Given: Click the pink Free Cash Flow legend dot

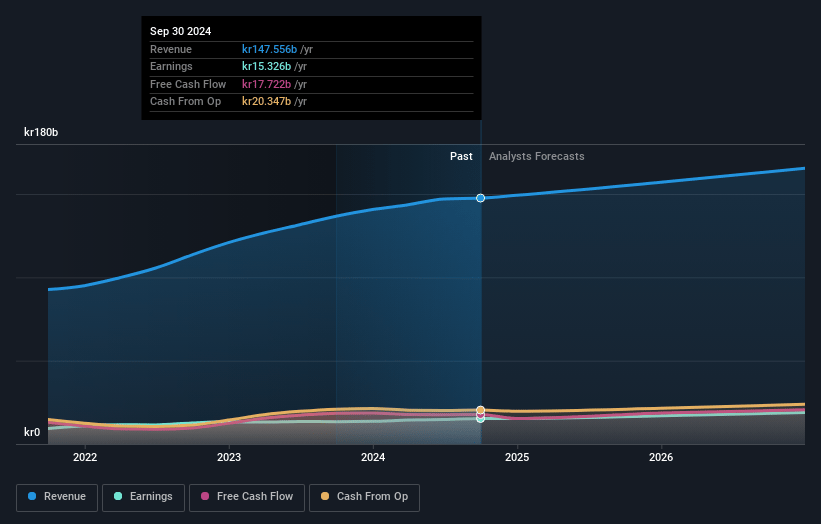Looking at the screenshot, I should coord(205,496).
